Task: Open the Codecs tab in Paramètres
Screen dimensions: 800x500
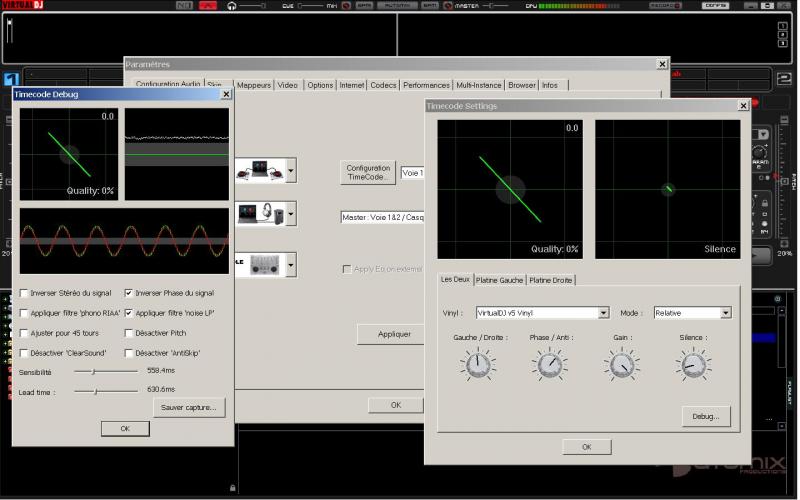Action: click(383, 86)
